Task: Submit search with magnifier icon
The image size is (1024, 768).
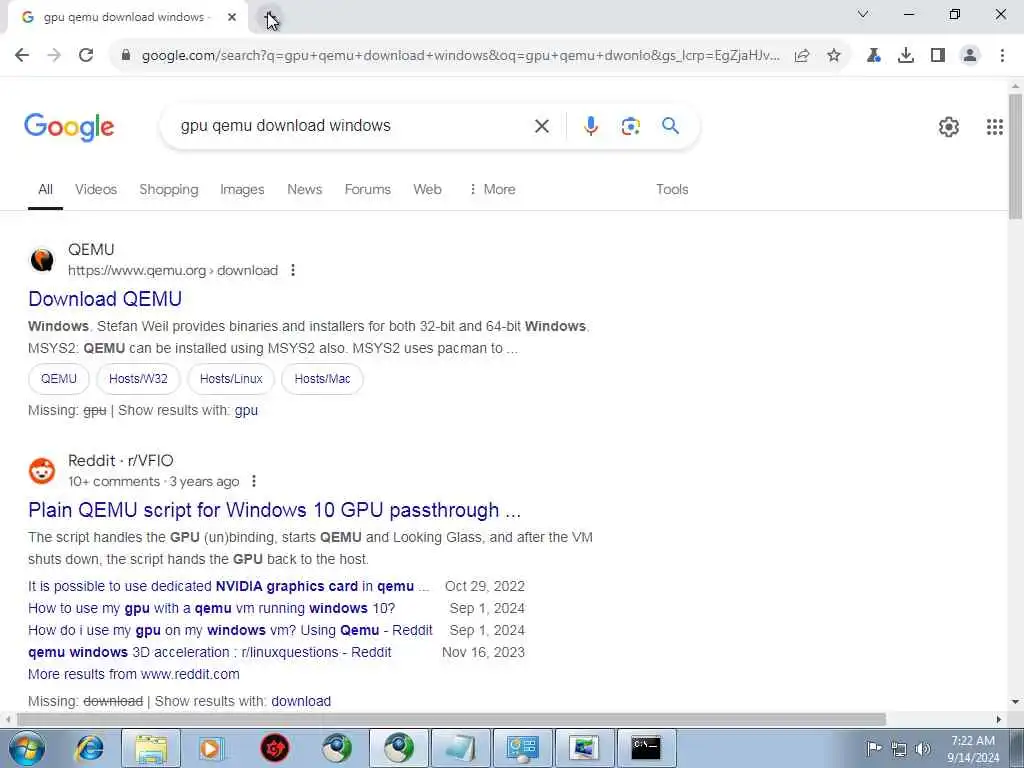Action: pyautogui.click(x=671, y=126)
